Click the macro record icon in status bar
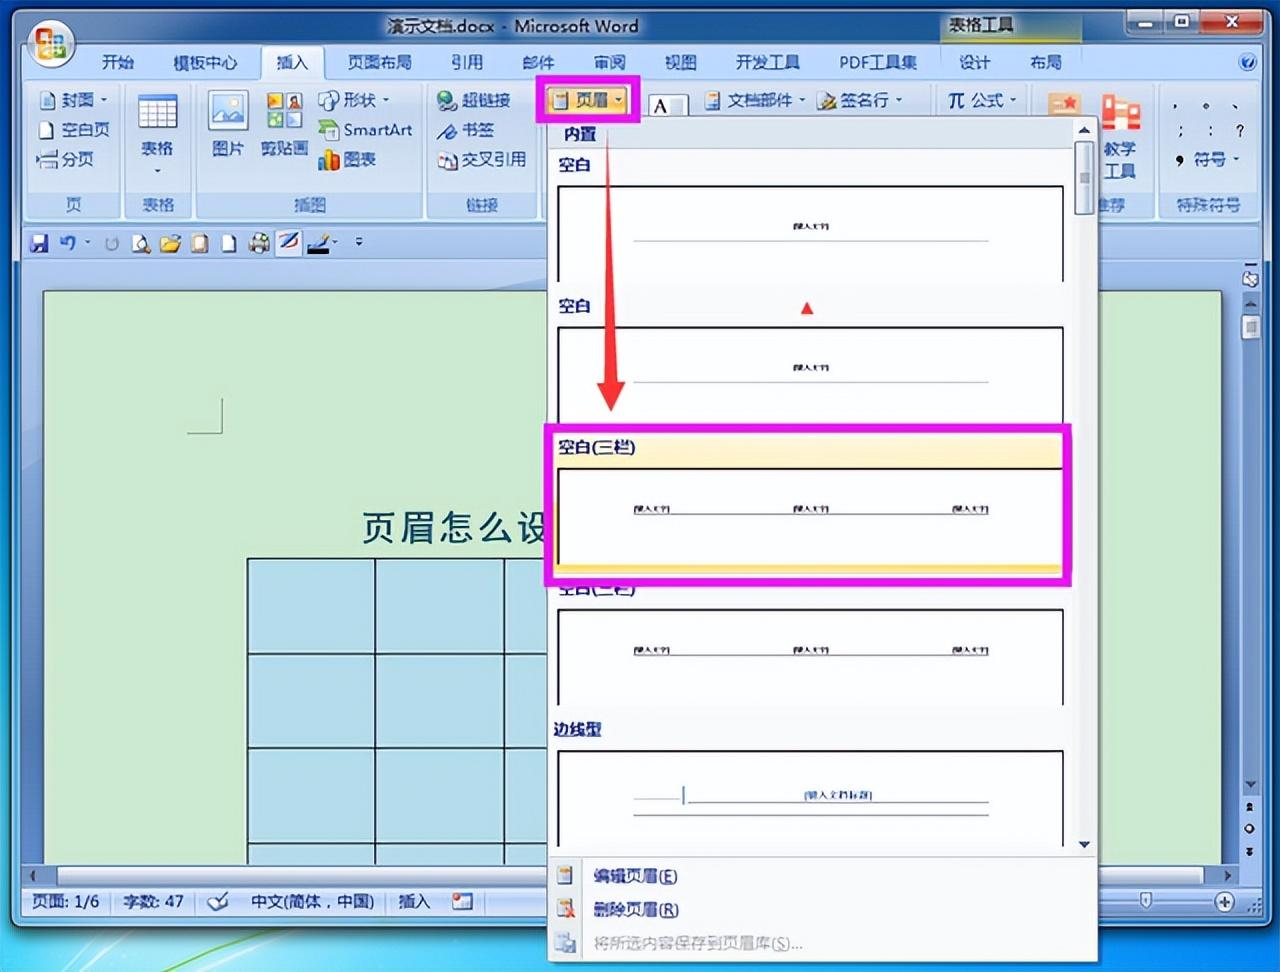This screenshot has height=972, width=1280. pyautogui.click(x=462, y=901)
